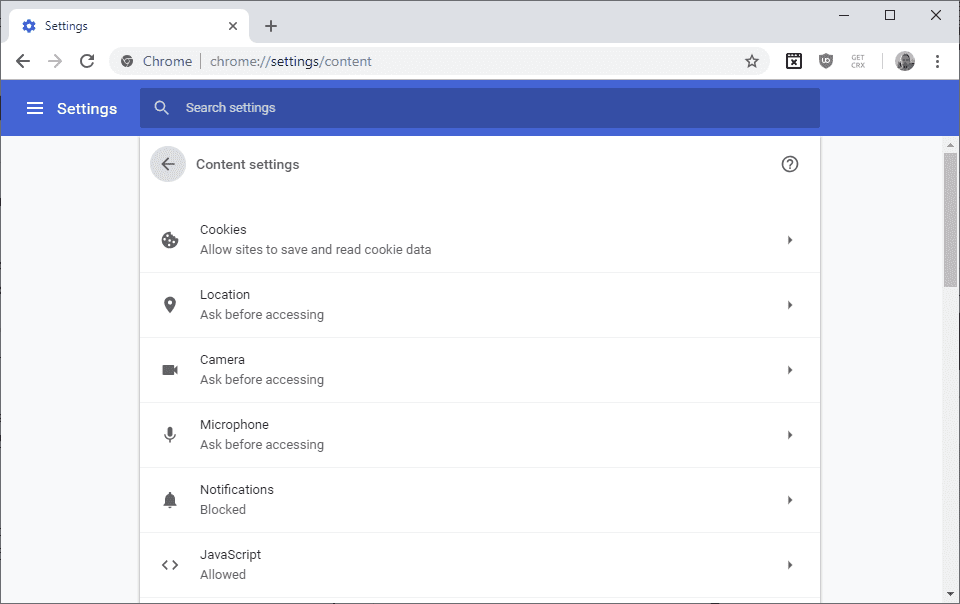Open the Microphone permission settings
Viewport: 960px width, 604px height.
(x=480, y=434)
